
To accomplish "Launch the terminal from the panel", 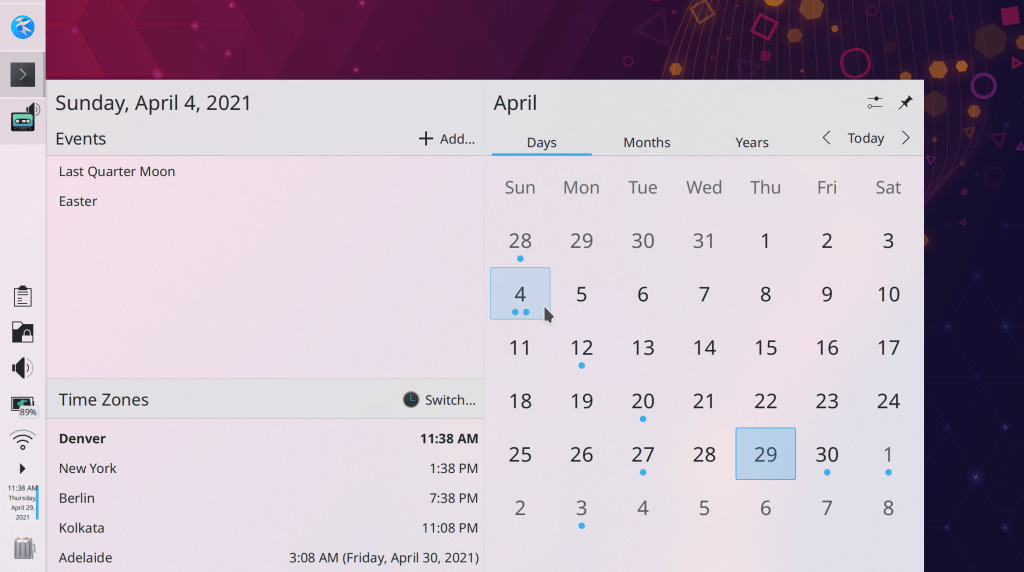I will point(22,74).
